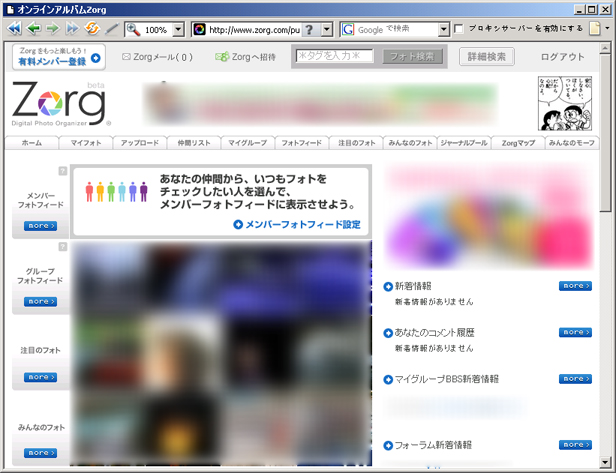Click the blue arrow icon on member registration
Viewport: 616px width, 473px height.
[95, 58]
